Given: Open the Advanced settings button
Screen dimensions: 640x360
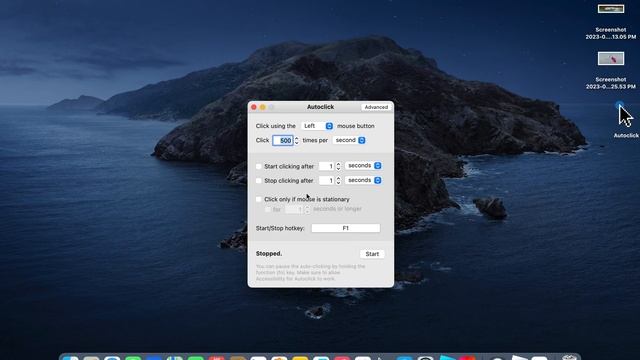Looking at the screenshot, I should coord(376,107).
